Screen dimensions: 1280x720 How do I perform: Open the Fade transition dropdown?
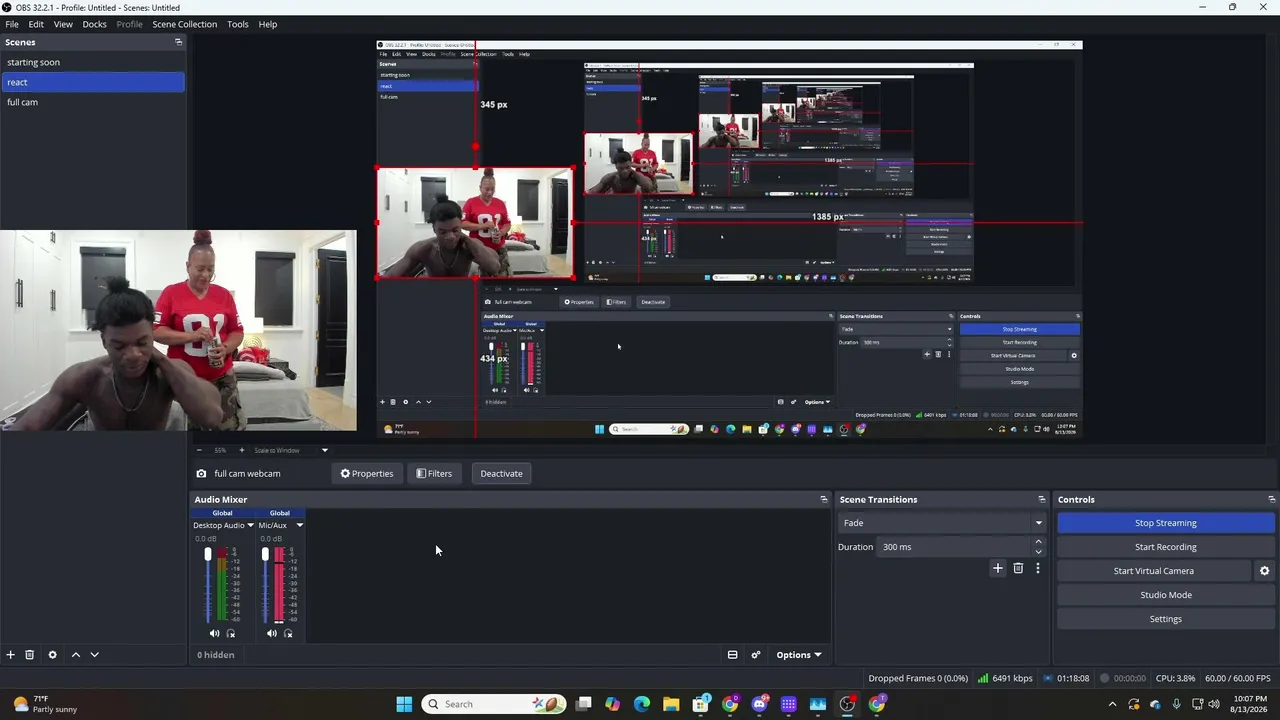coord(942,523)
